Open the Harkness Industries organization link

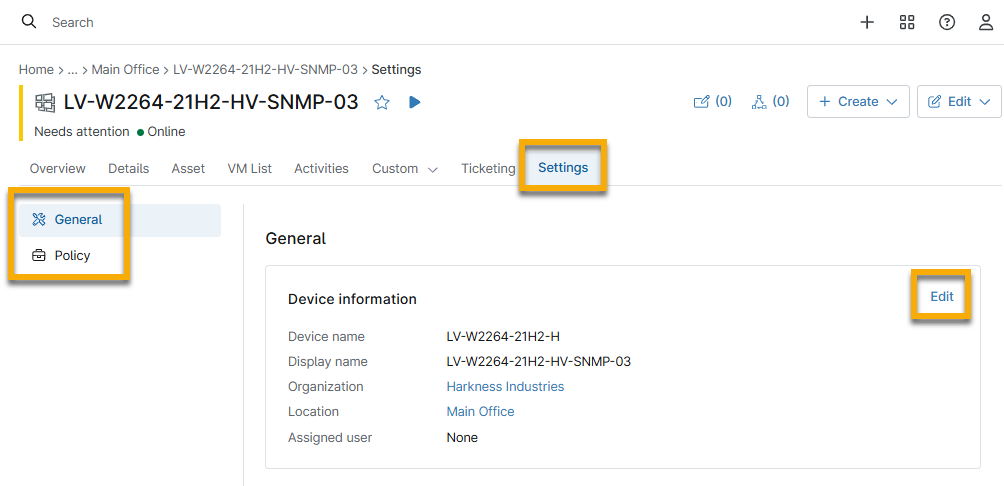tap(505, 387)
